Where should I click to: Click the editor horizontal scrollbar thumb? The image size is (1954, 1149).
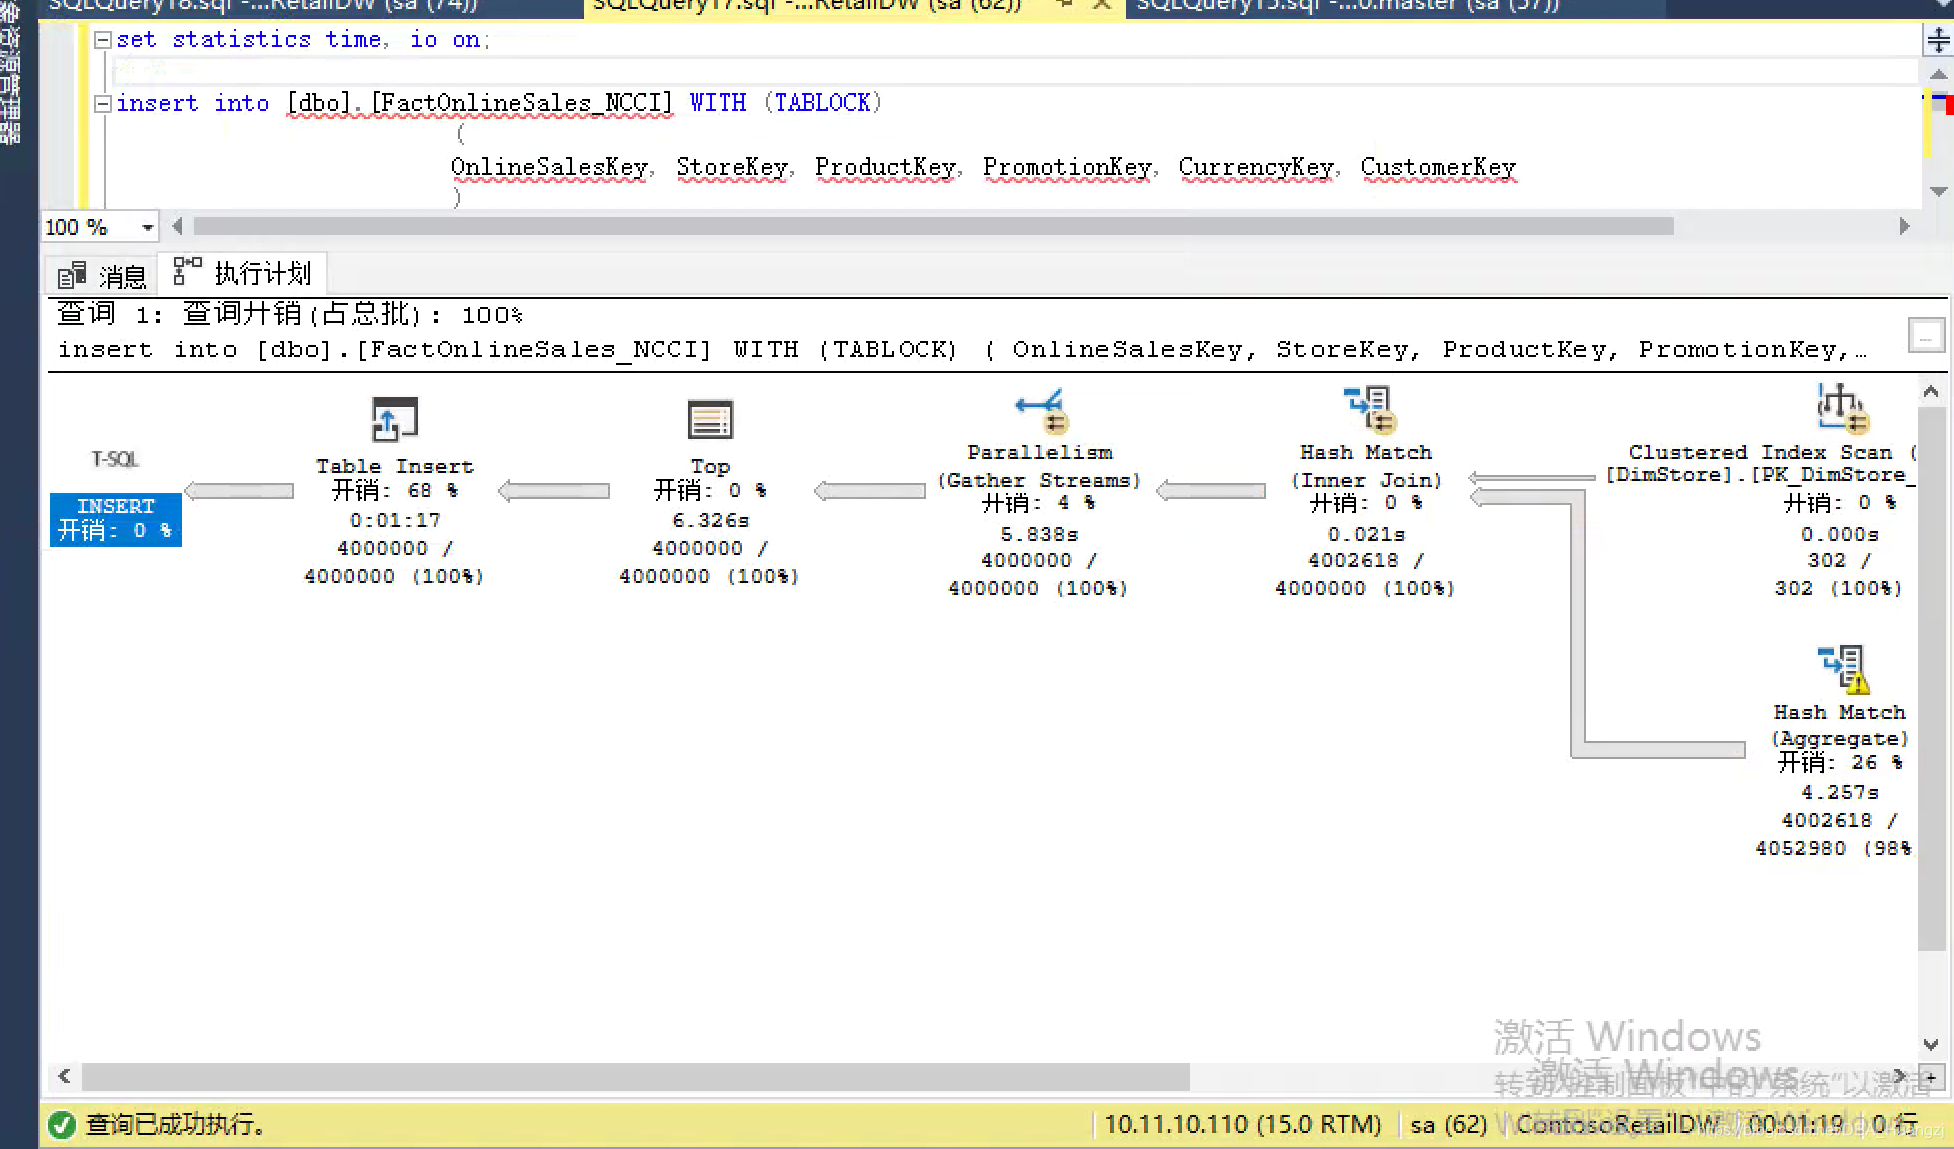point(933,227)
